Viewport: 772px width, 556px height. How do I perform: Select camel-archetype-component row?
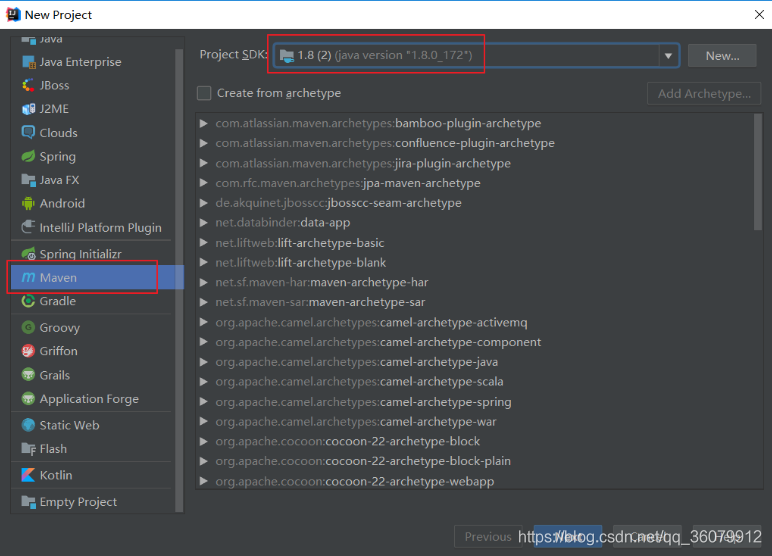point(475,342)
